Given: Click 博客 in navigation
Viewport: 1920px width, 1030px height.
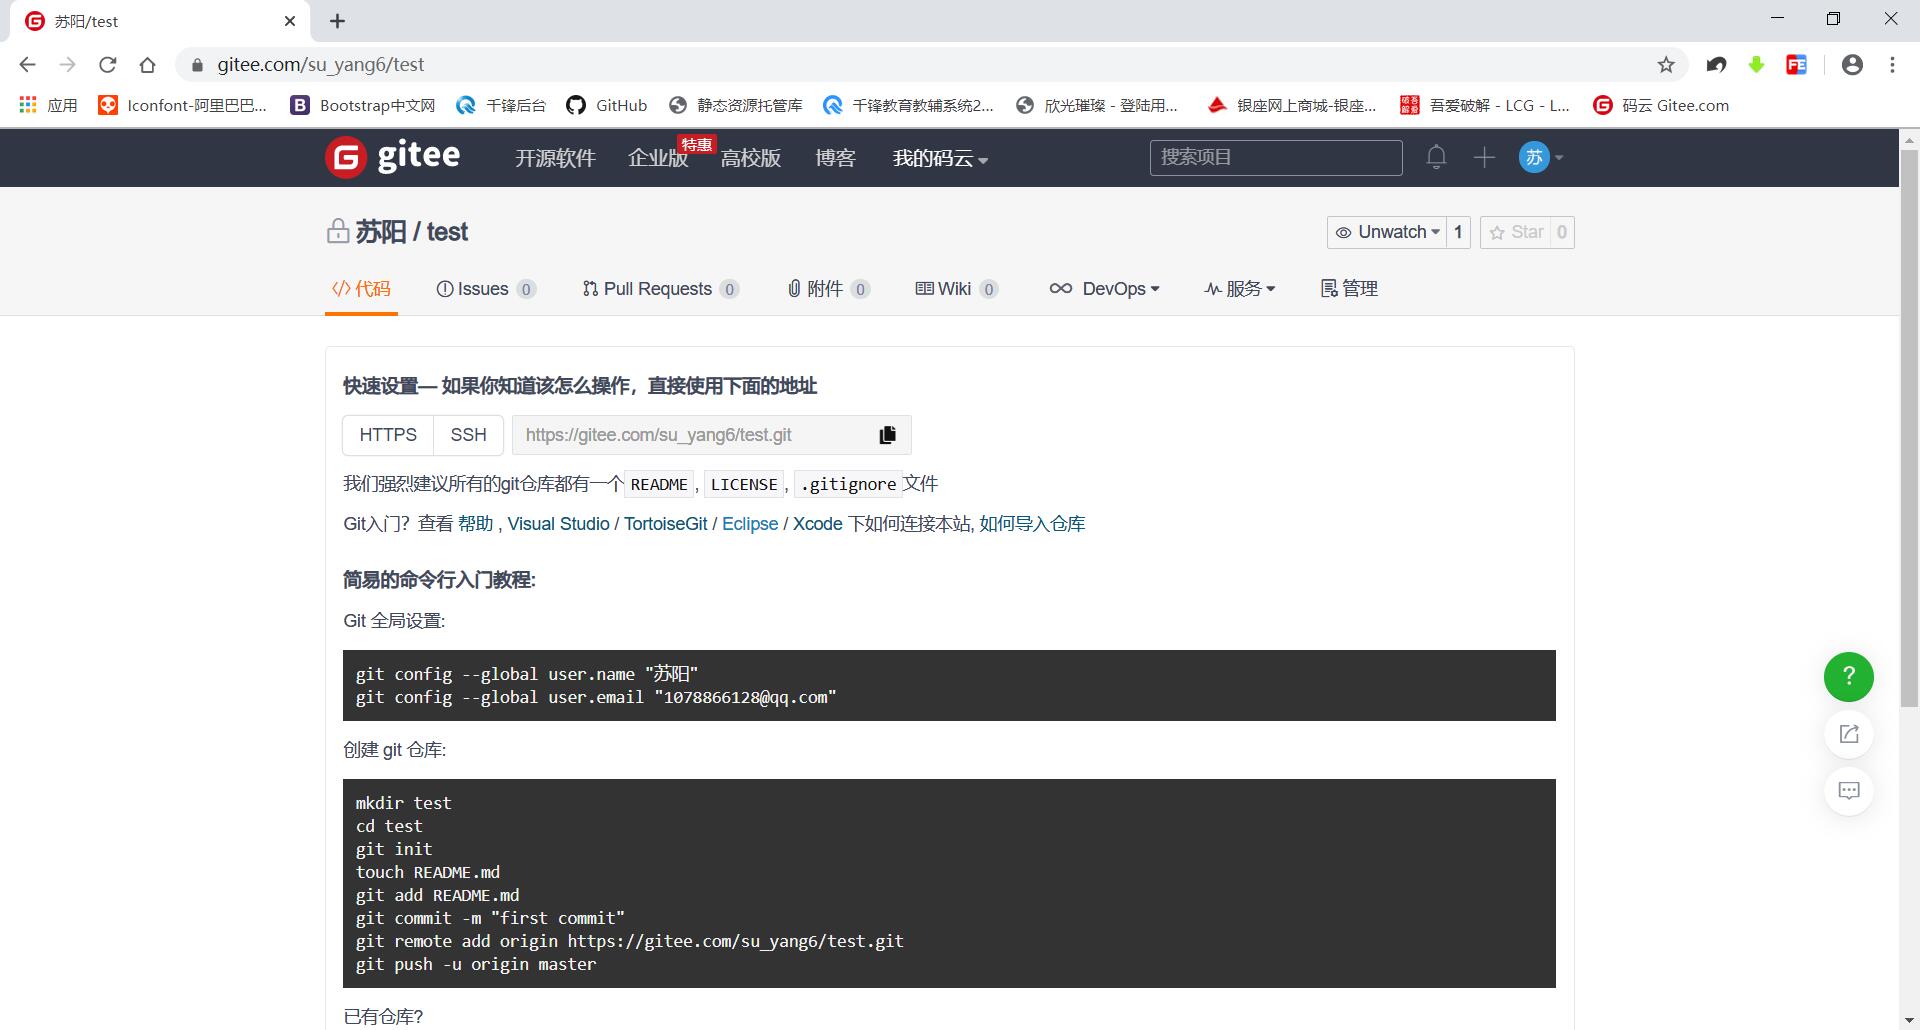Looking at the screenshot, I should pos(835,158).
